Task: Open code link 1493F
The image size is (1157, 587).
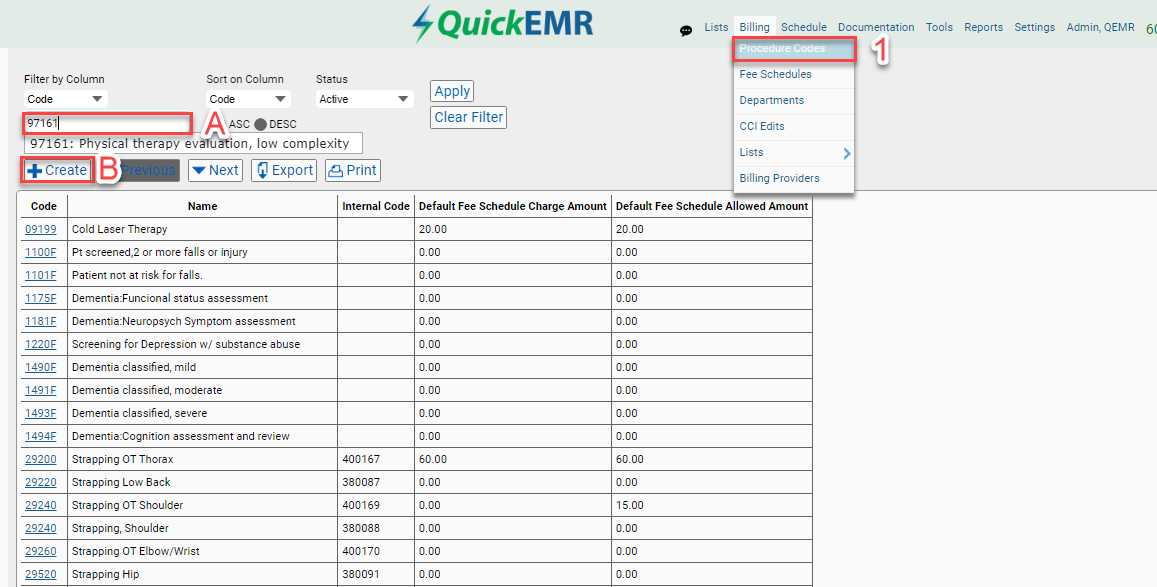Action: (x=41, y=413)
